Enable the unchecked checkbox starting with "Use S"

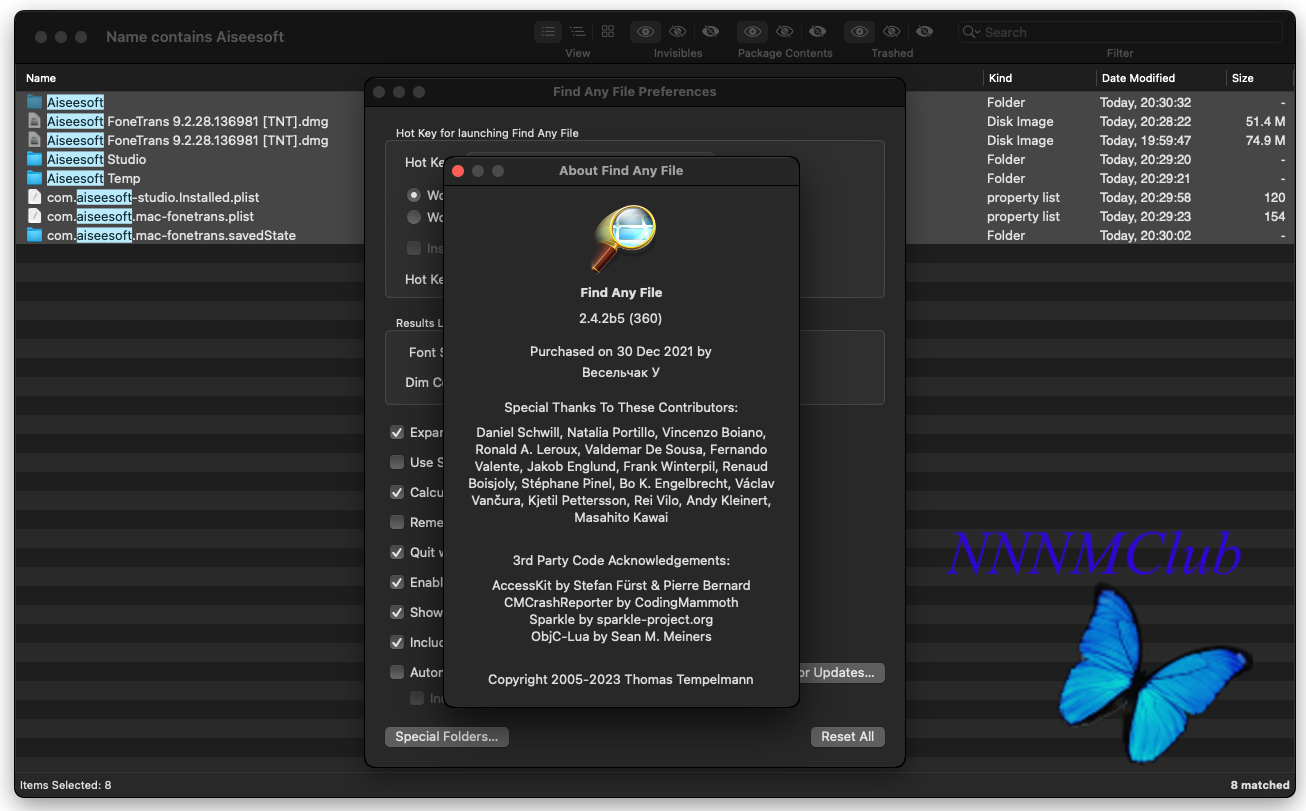pyautogui.click(x=397, y=462)
